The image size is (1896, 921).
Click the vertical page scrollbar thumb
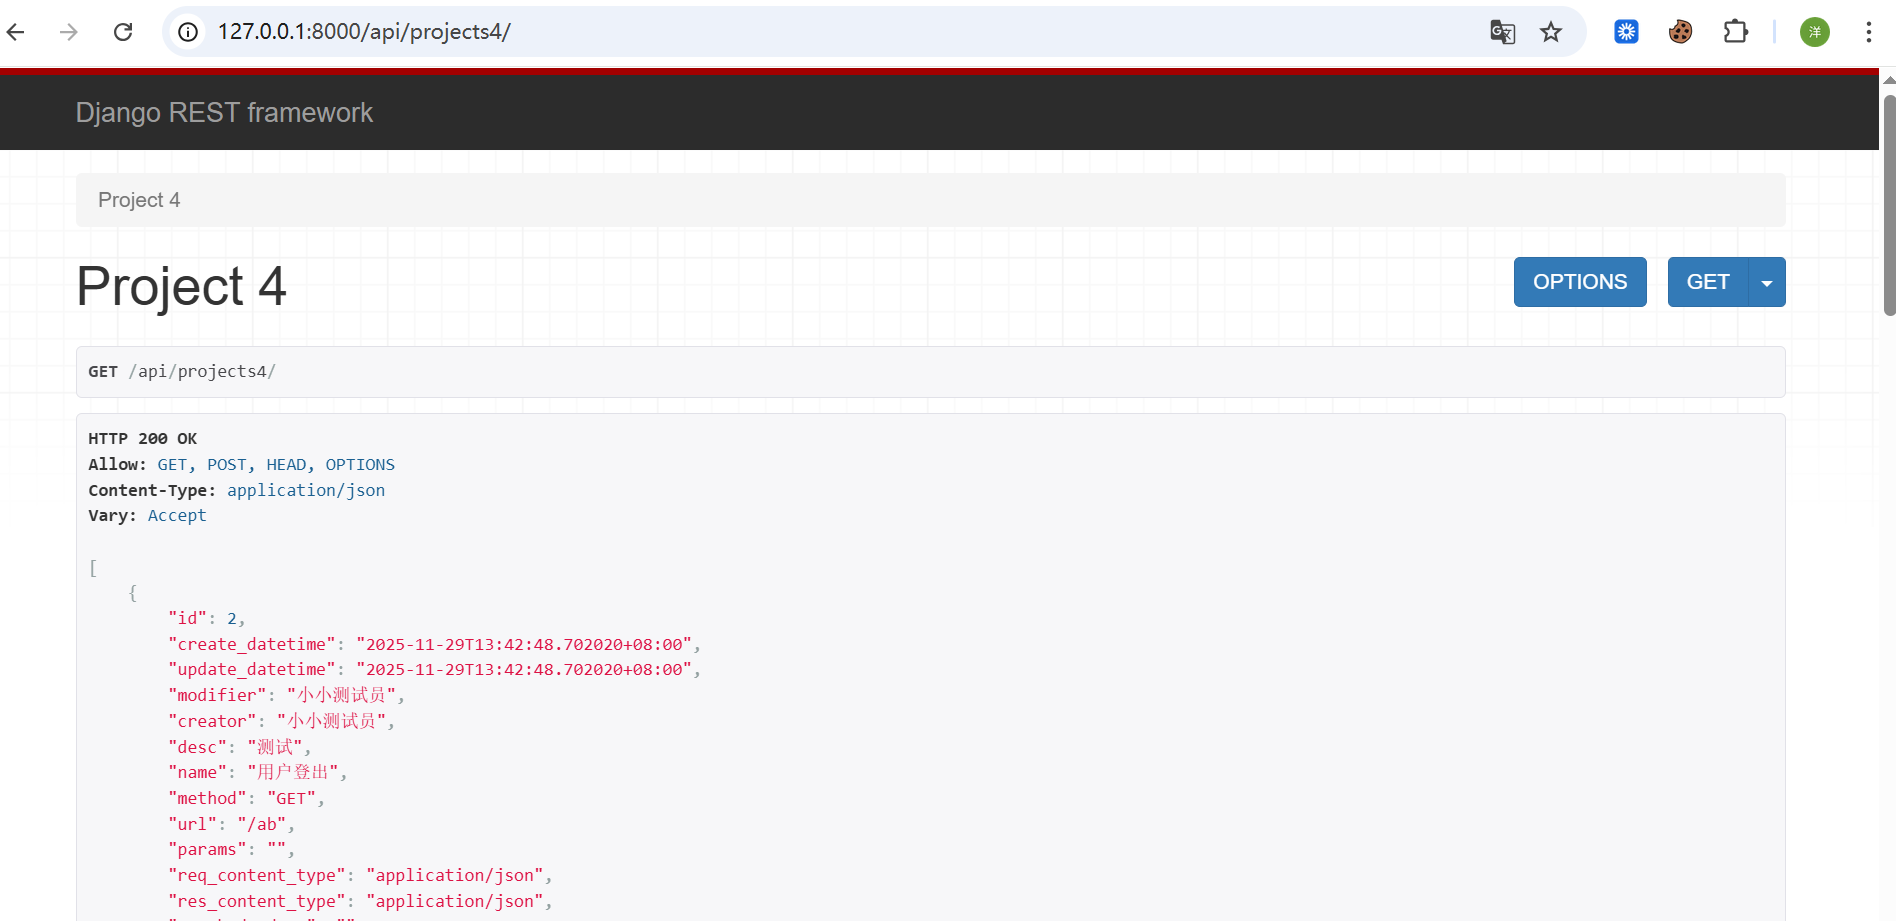(1889, 205)
